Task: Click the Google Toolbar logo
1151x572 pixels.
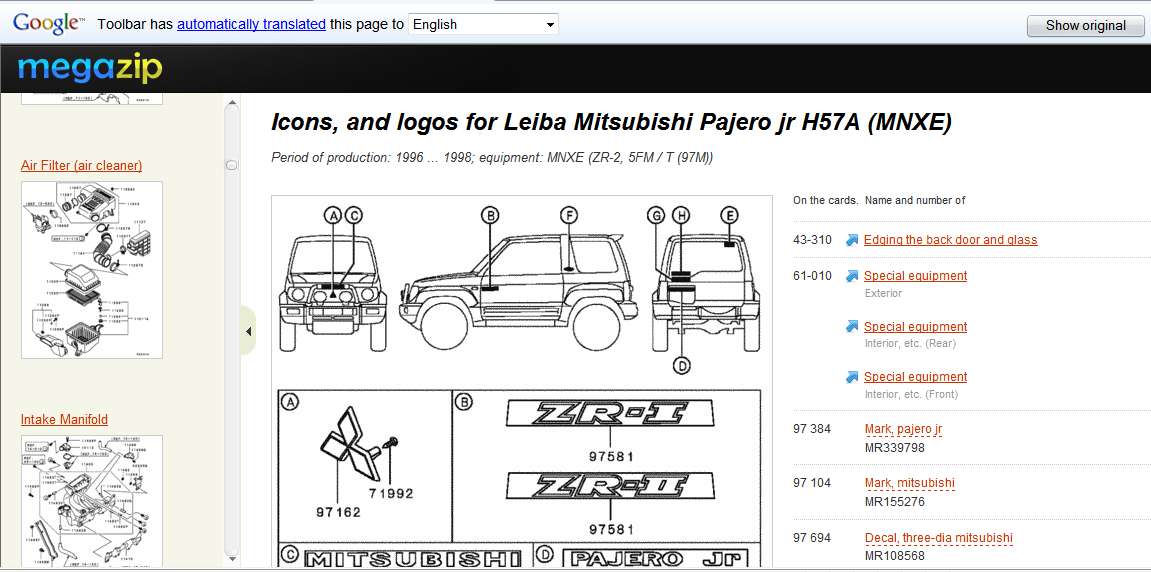Action: 47,23
